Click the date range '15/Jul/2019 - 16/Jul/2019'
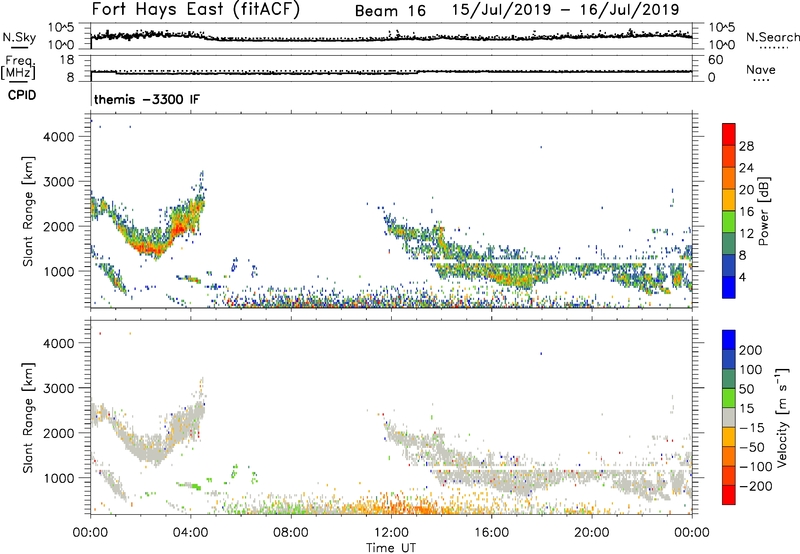800x554 pixels. [565, 10]
